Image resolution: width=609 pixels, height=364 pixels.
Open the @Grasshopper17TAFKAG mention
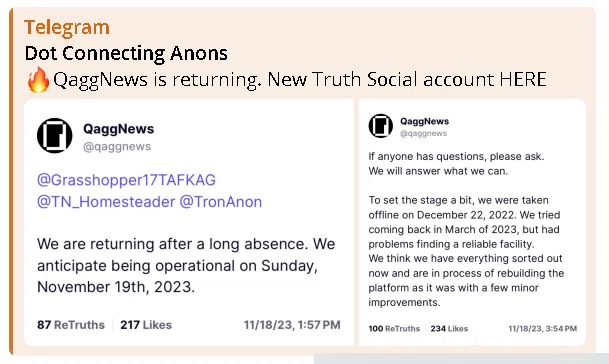pyautogui.click(x=126, y=180)
